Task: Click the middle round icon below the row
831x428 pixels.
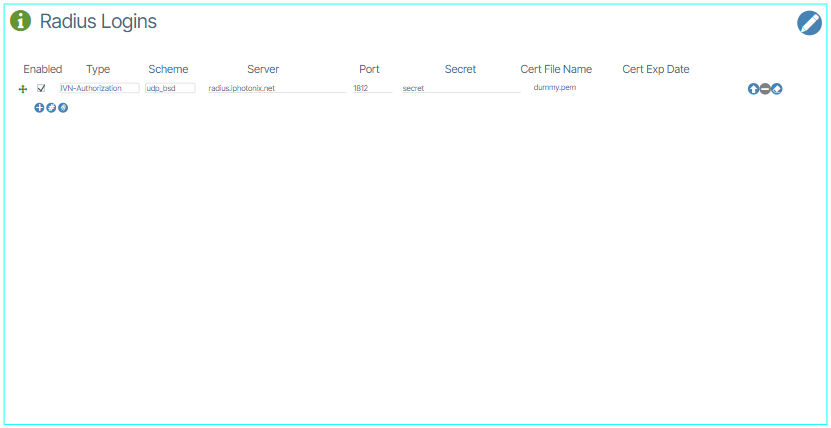Action: 51,107
